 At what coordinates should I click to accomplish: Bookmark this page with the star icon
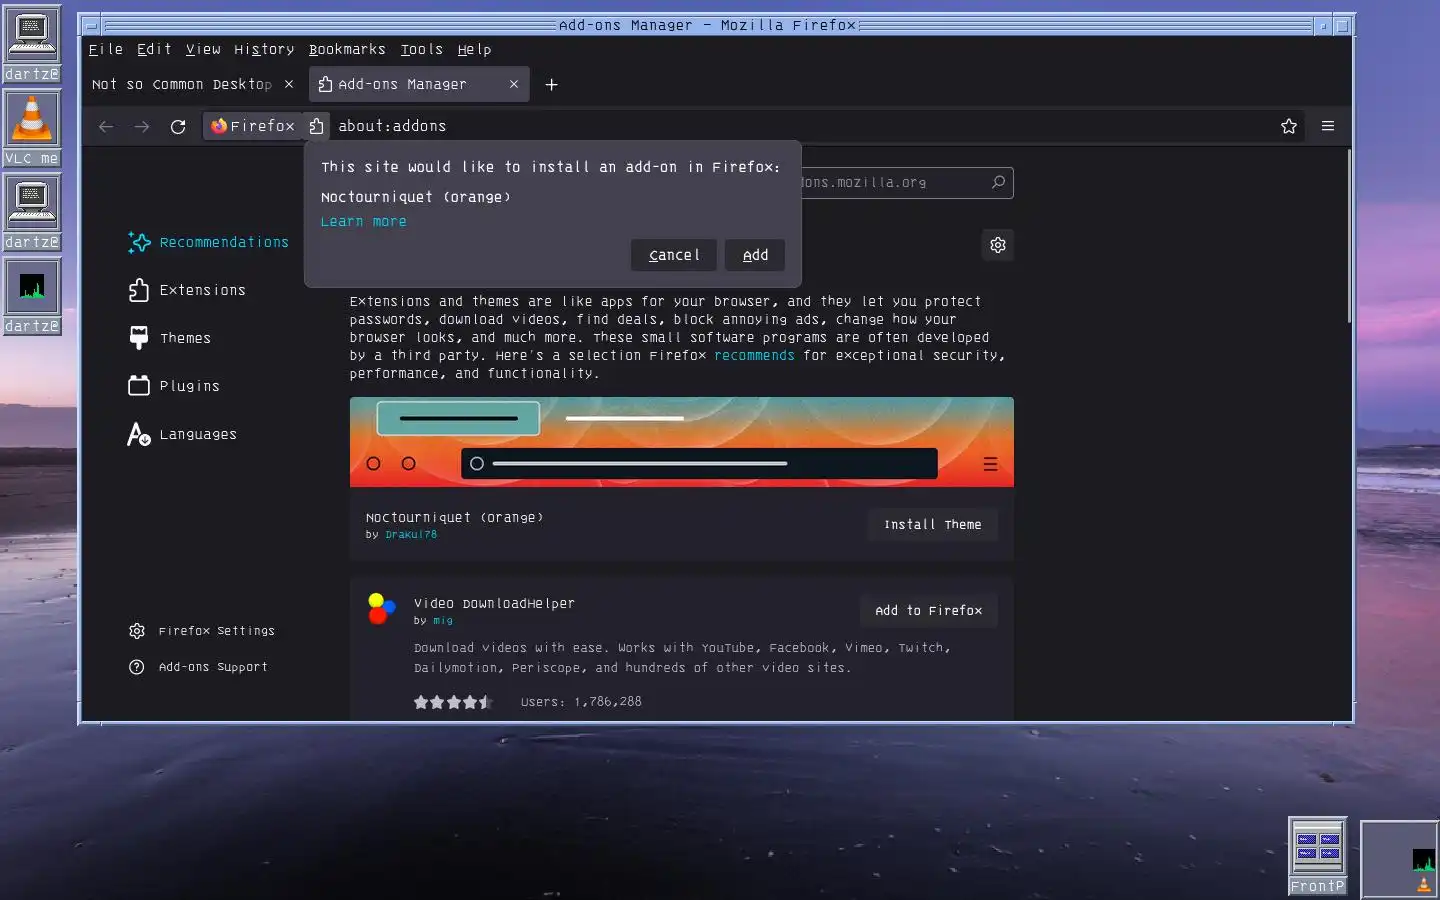tap(1289, 126)
